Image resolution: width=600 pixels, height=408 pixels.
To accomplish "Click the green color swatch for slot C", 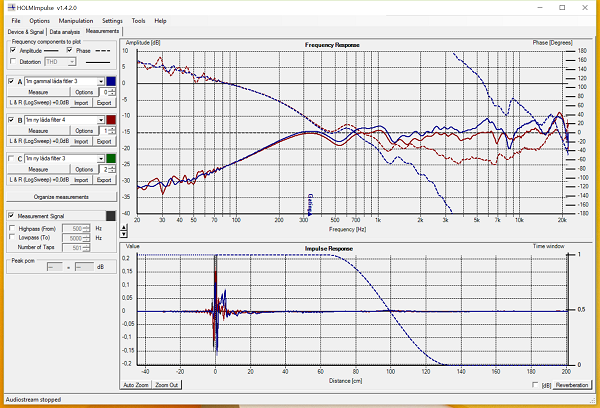I will 111,158.
